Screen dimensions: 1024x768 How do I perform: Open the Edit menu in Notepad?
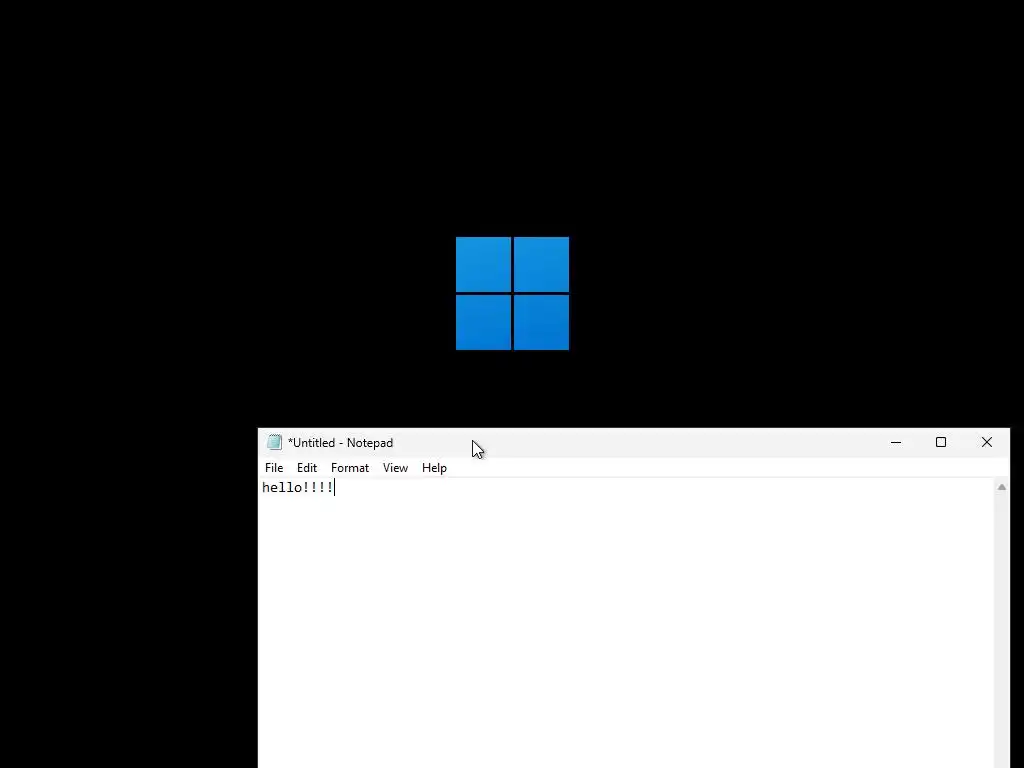[306, 468]
